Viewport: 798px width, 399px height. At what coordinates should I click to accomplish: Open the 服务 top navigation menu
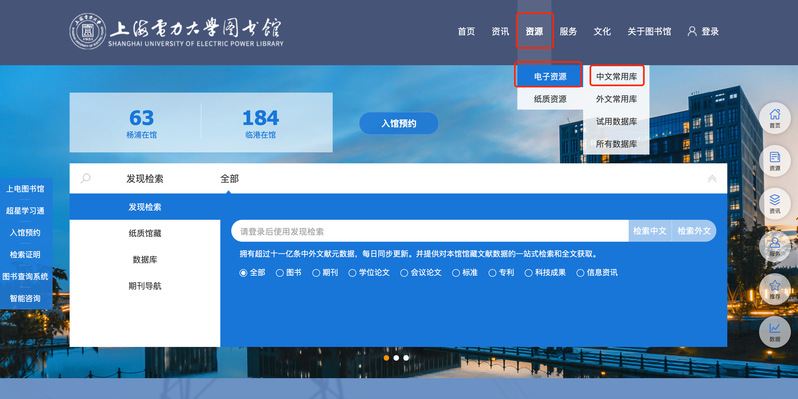click(568, 32)
